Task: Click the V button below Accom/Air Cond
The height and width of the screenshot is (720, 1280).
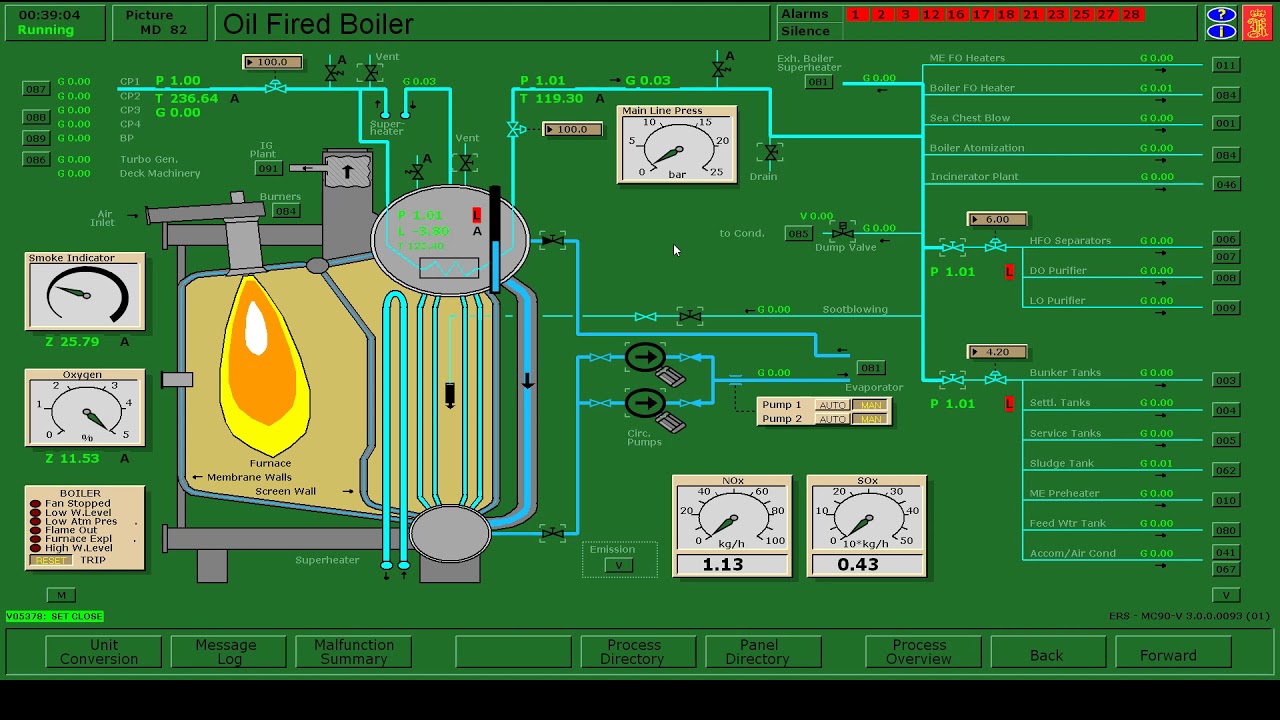Action: (1226, 595)
